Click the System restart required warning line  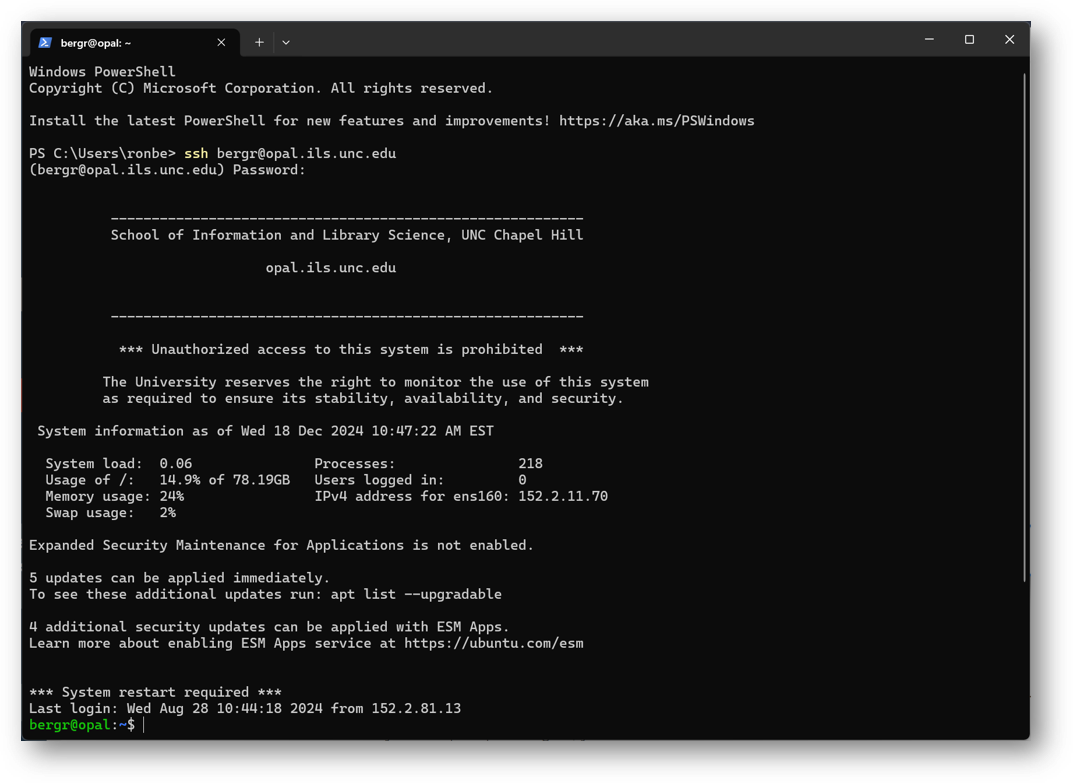pos(156,691)
